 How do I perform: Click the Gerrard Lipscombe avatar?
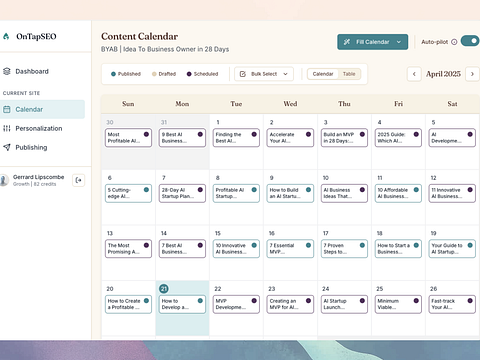point(4,180)
